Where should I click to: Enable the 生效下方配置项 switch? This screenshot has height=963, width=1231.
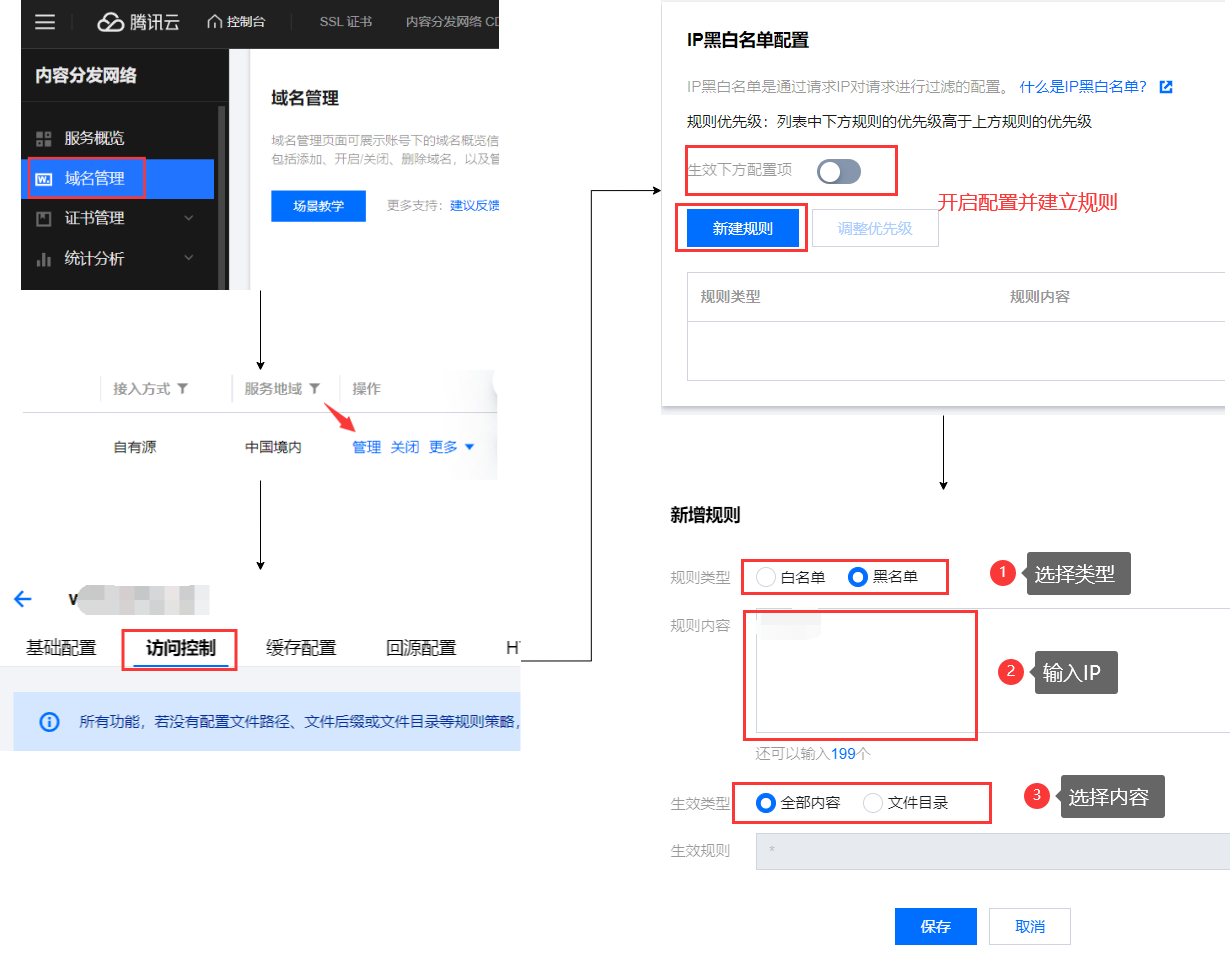[838, 171]
